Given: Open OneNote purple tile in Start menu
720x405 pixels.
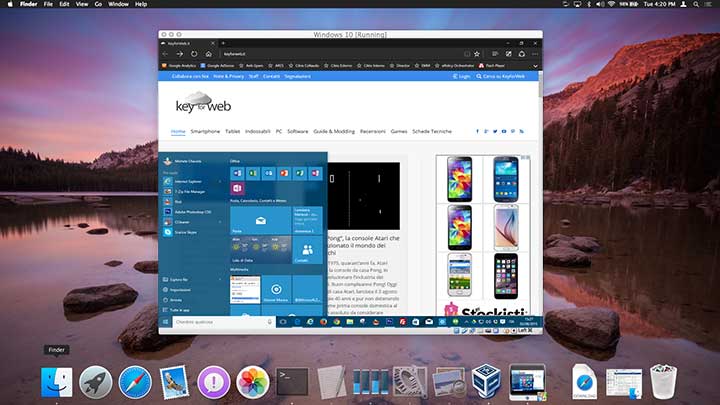Looking at the screenshot, I should [237, 188].
